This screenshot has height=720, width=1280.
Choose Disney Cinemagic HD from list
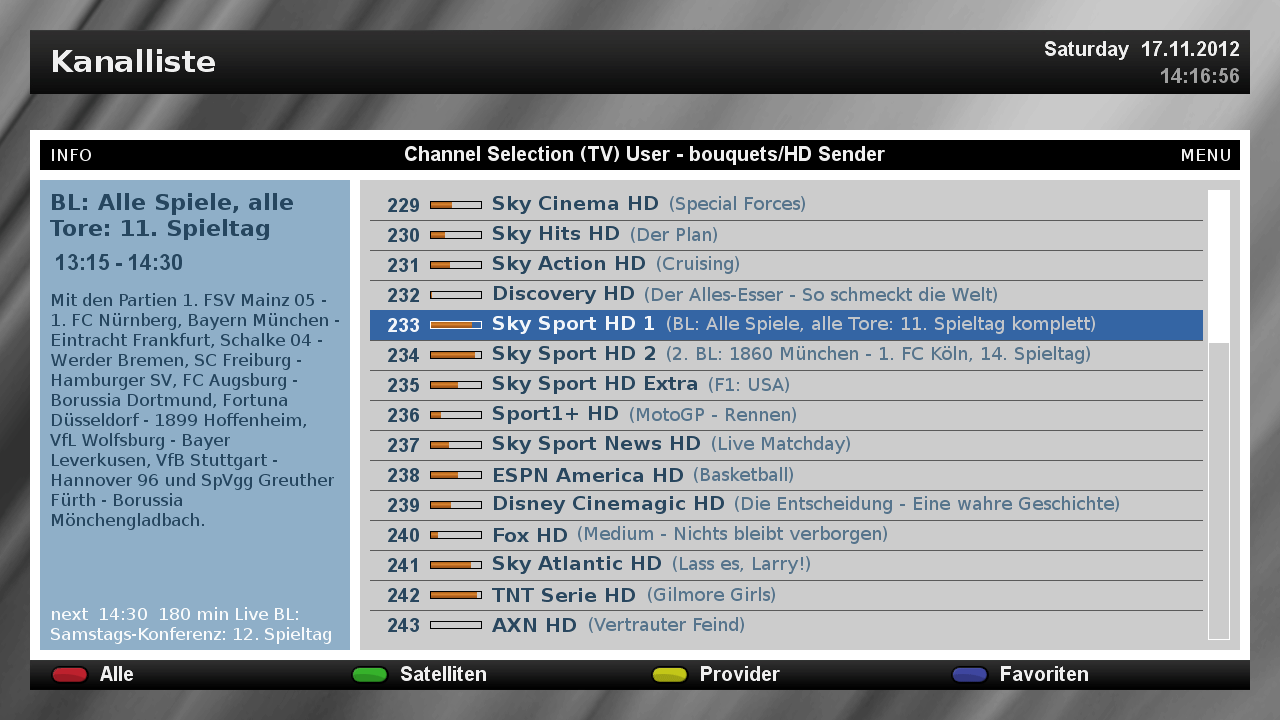[x=608, y=504]
